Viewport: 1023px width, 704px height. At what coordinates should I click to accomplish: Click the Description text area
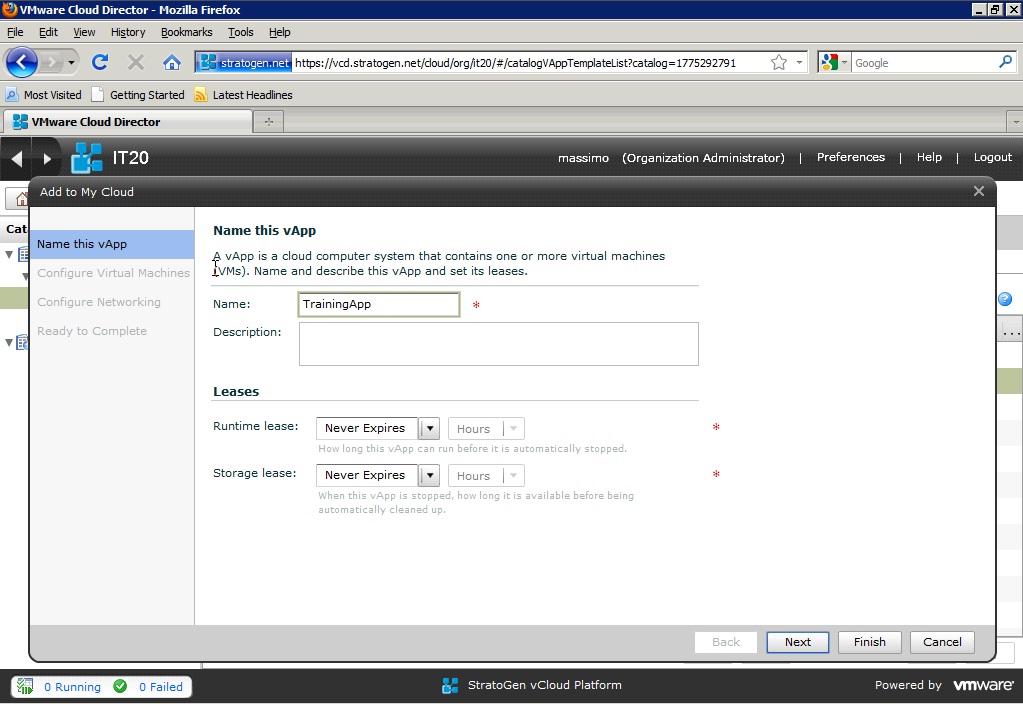(498, 344)
